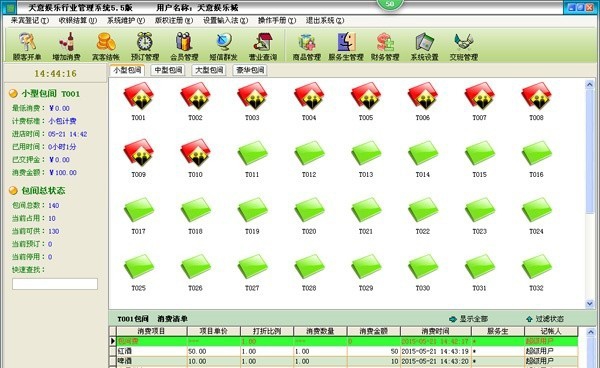
Task: Click the 消费金额 column header
Action: (x=373, y=331)
